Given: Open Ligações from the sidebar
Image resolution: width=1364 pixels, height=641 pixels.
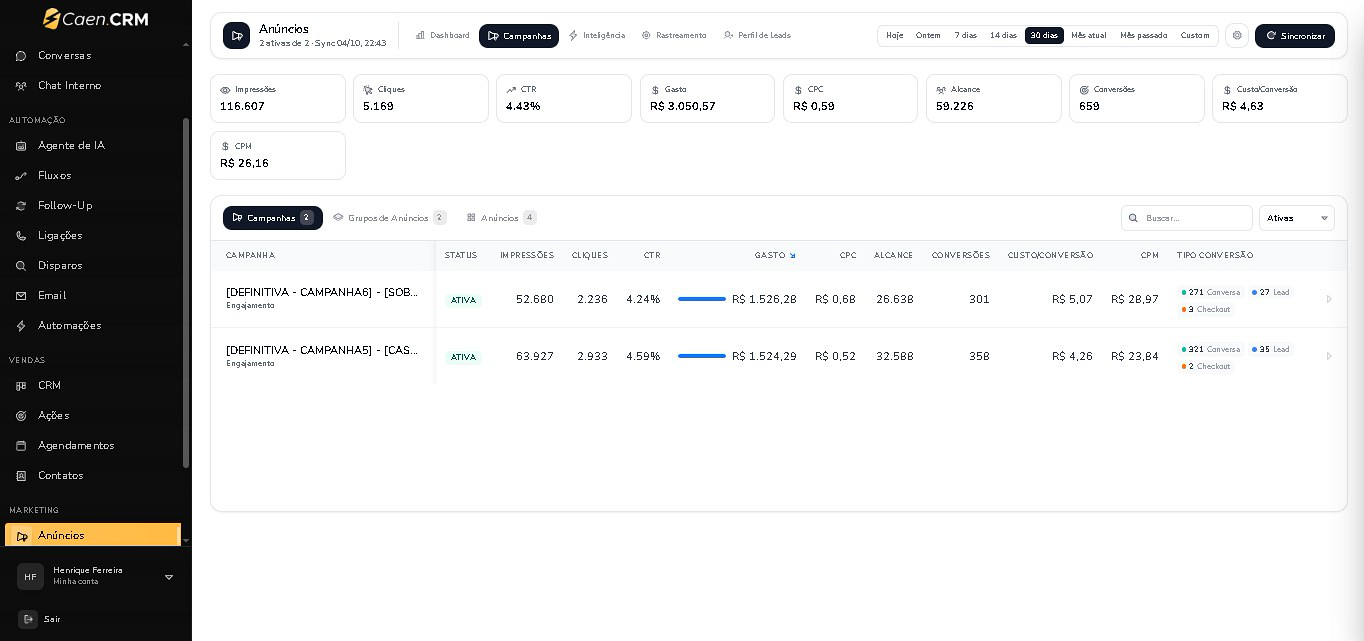Looking at the screenshot, I should point(60,236).
